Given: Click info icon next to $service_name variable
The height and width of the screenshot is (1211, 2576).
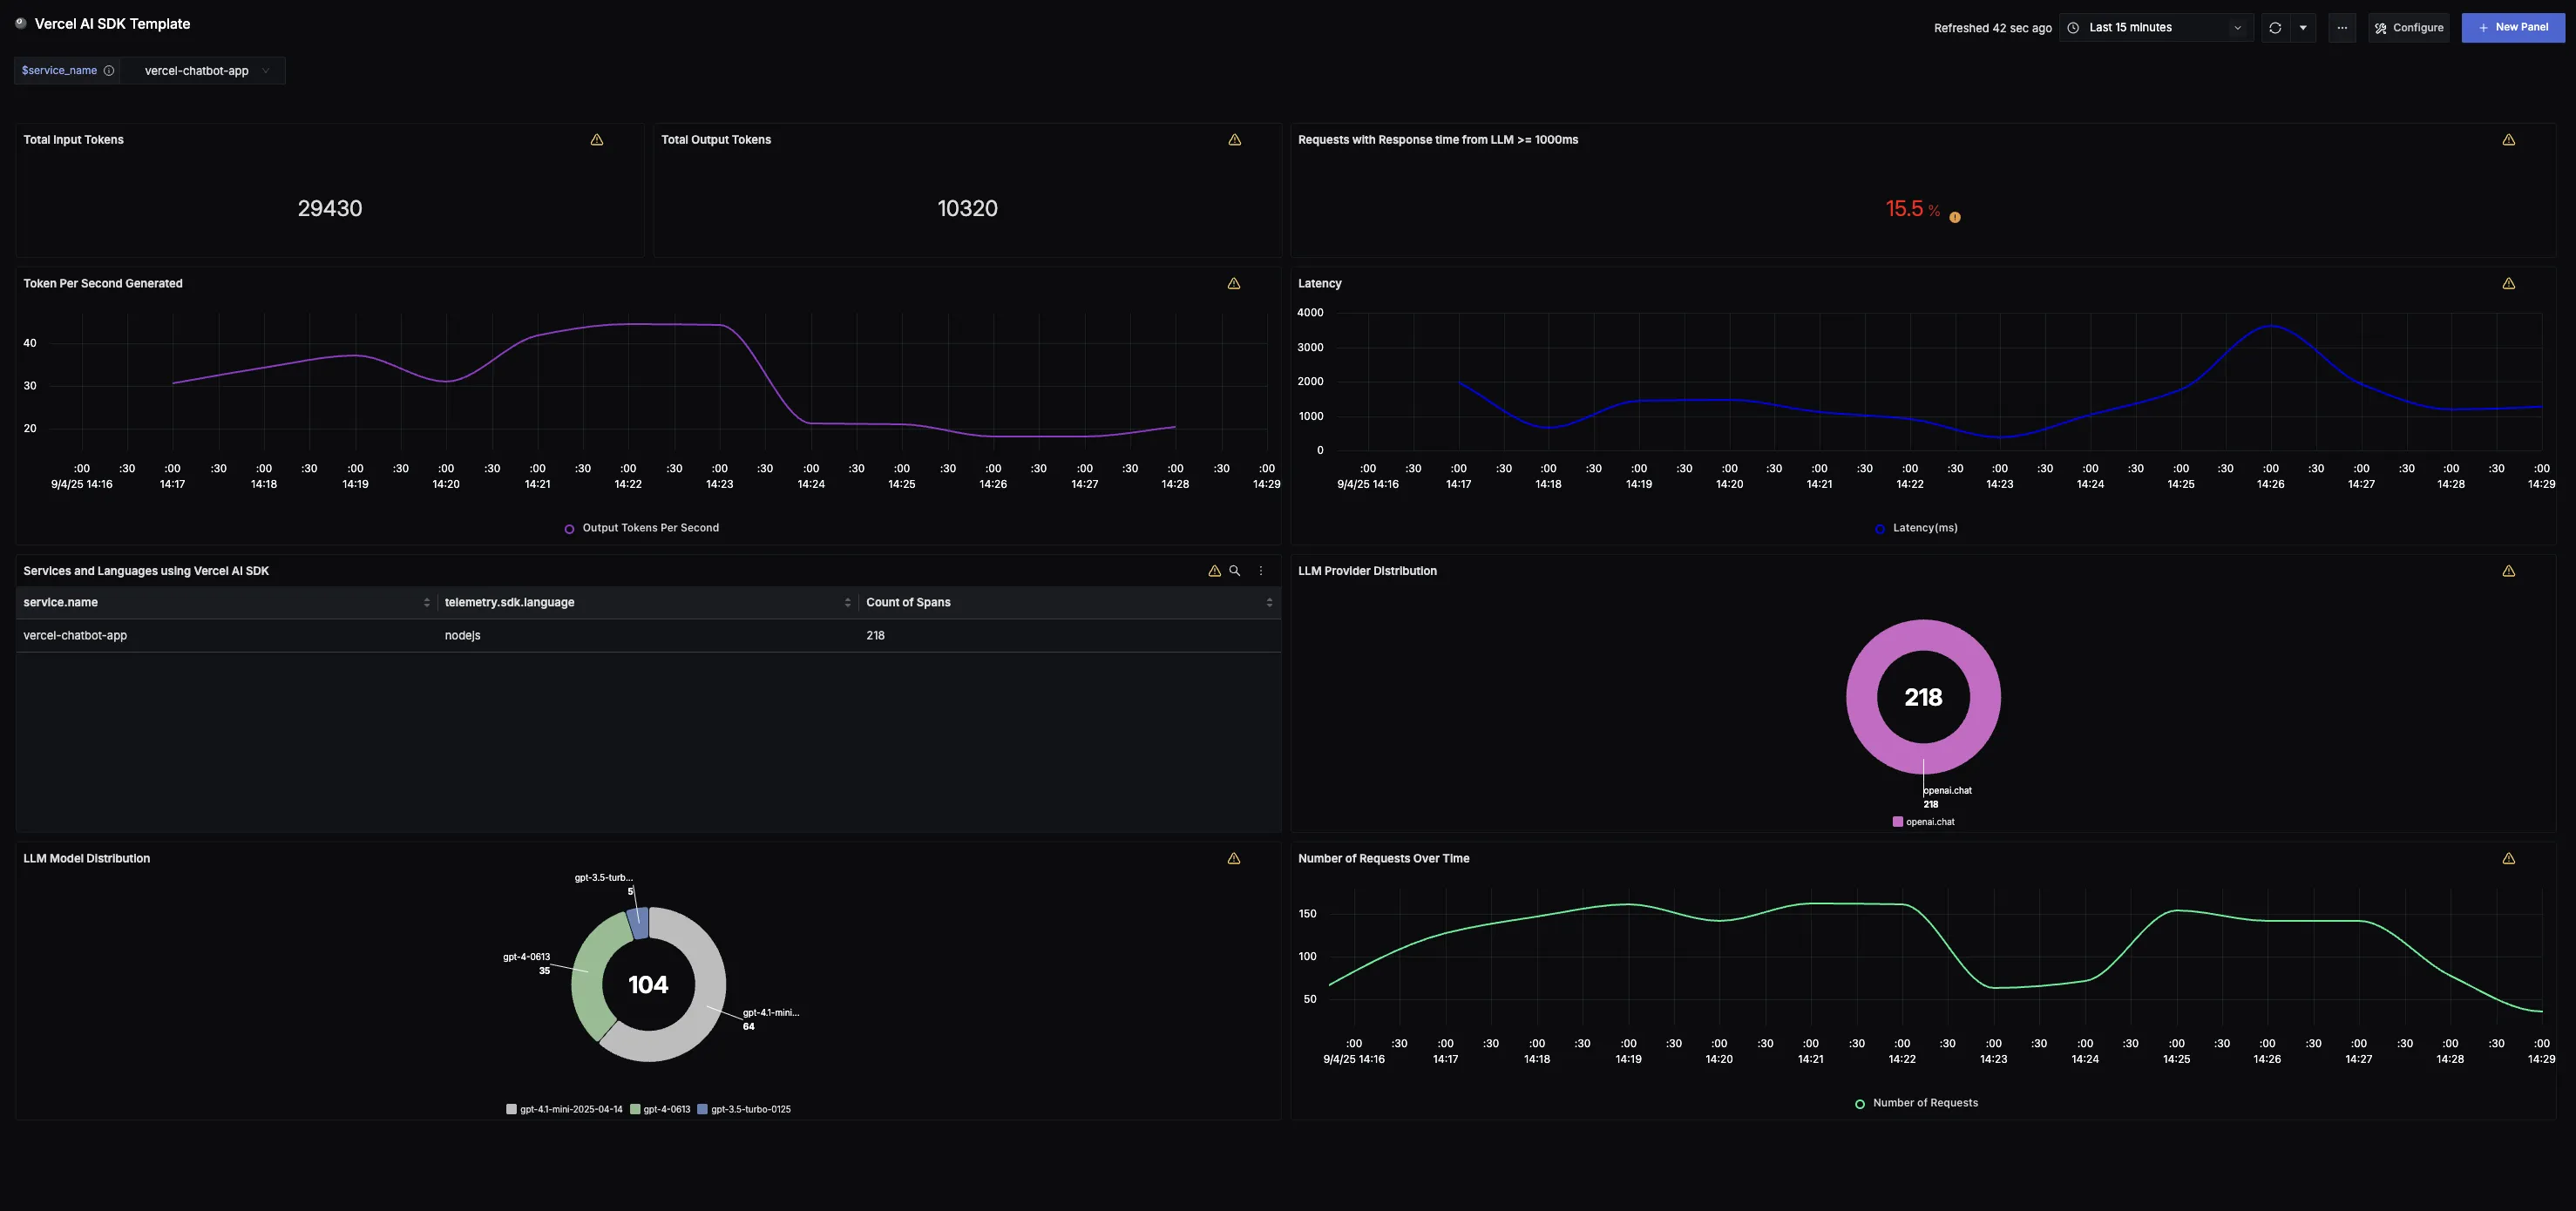Looking at the screenshot, I should coord(109,71).
